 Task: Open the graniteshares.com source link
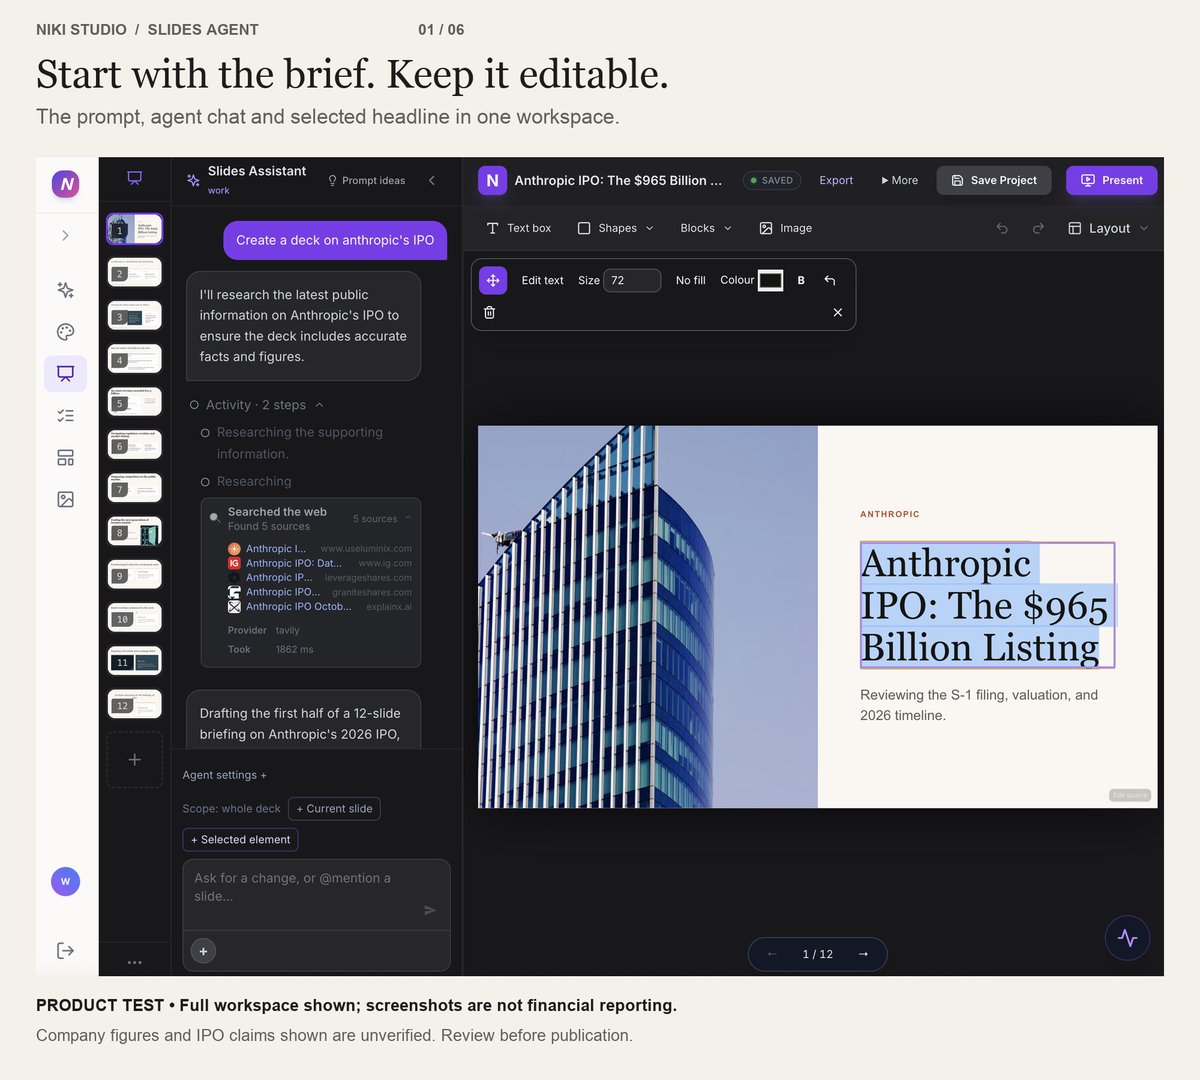[x=319, y=592]
